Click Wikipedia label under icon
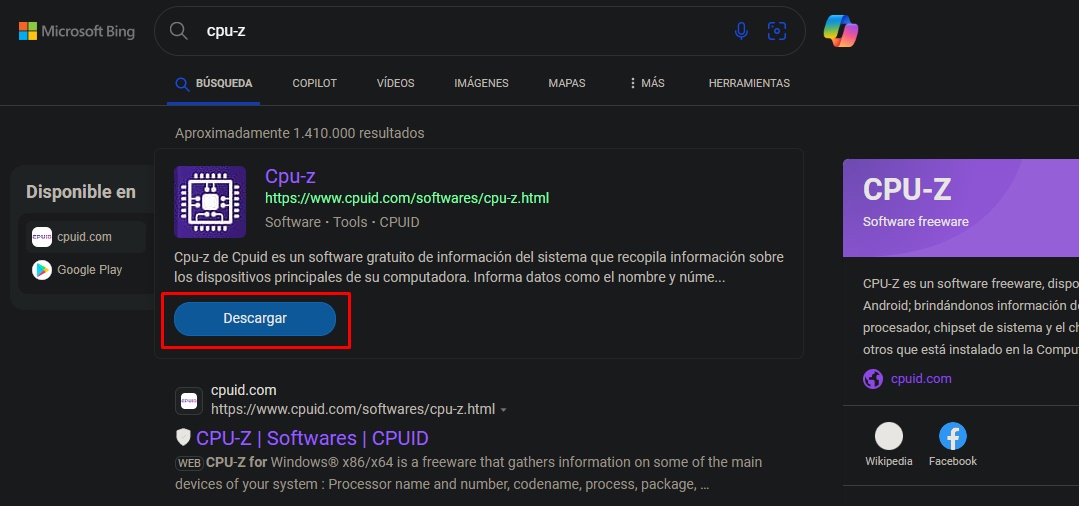Screen dimensions: 1079x506 (889, 461)
